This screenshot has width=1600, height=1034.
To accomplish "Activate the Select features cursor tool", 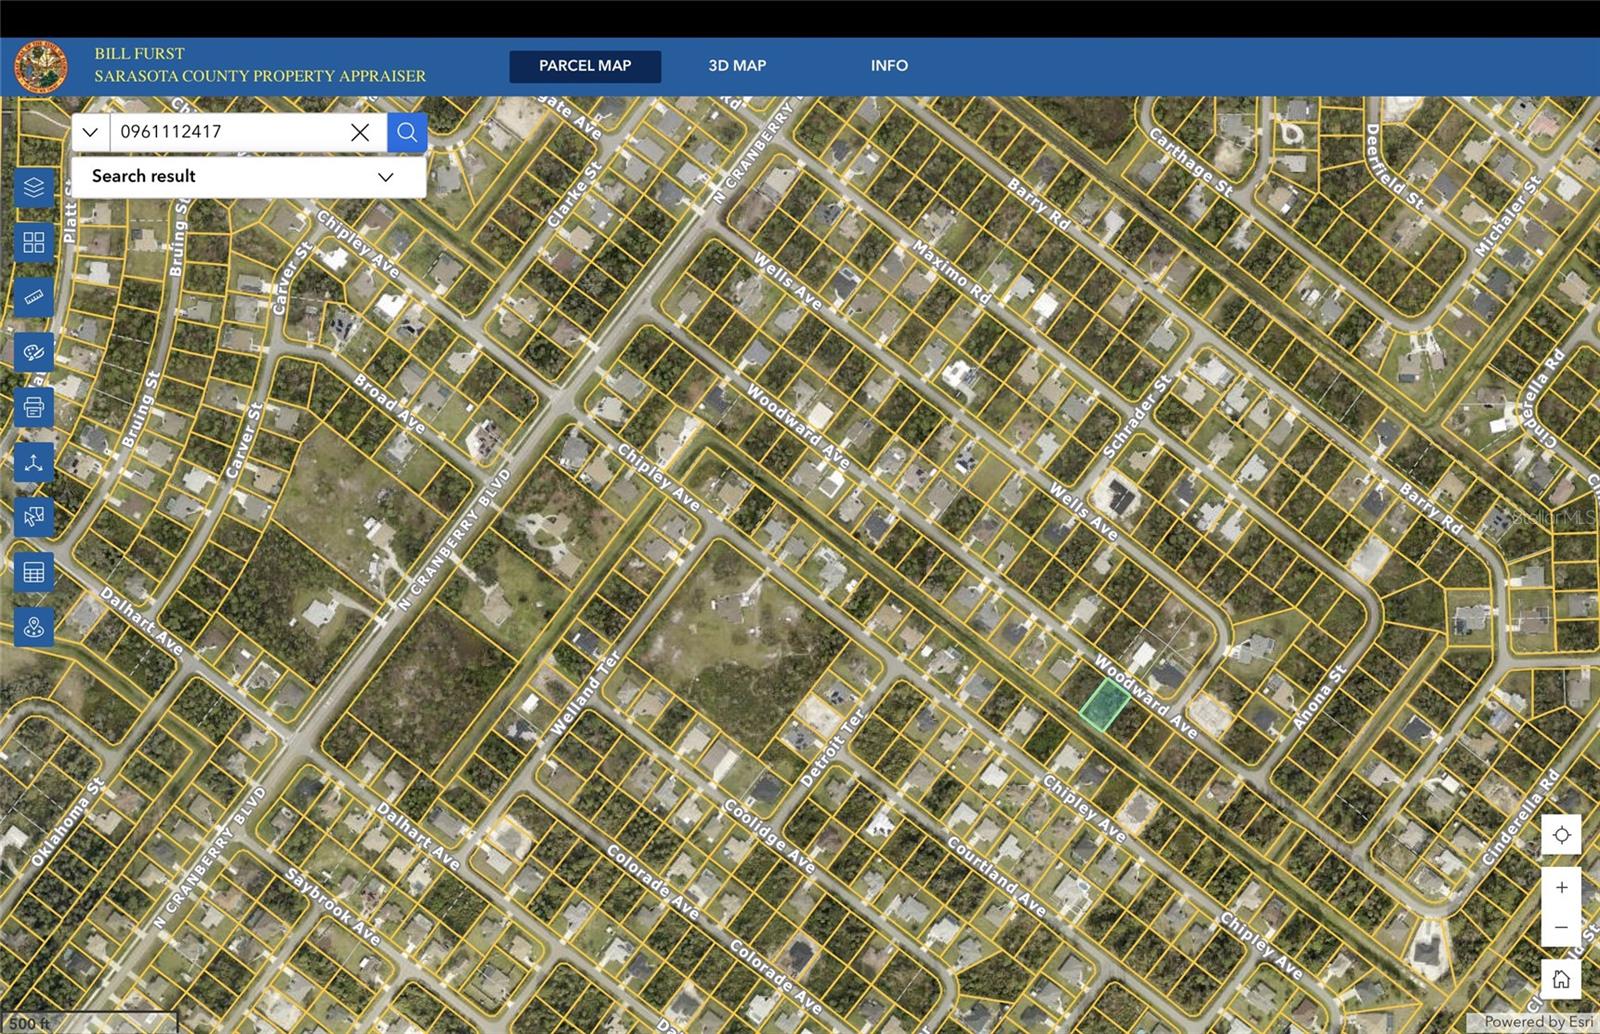I will click(x=34, y=517).
